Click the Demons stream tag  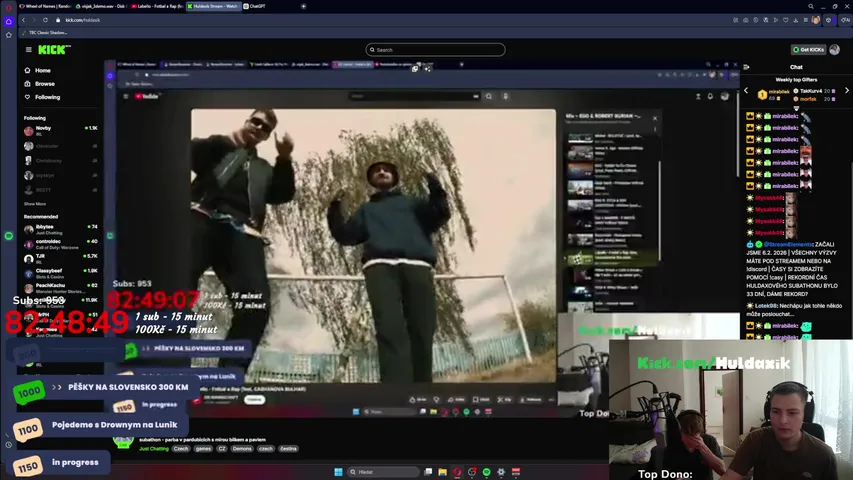(x=242, y=449)
